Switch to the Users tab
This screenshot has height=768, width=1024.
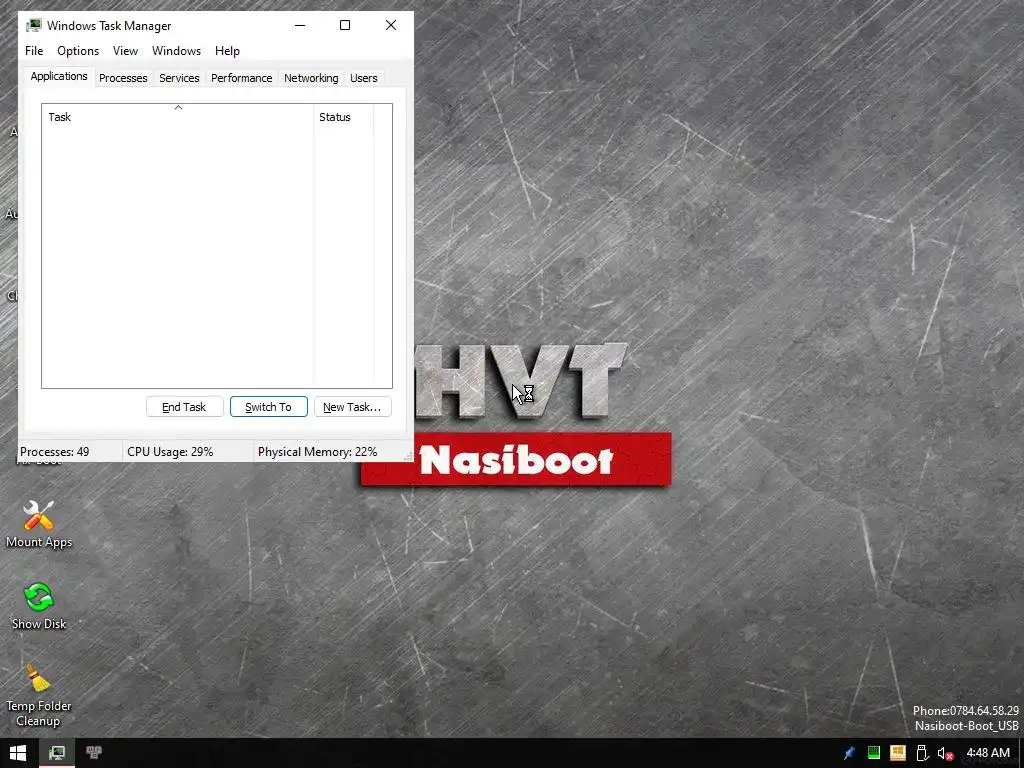tap(364, 78)
